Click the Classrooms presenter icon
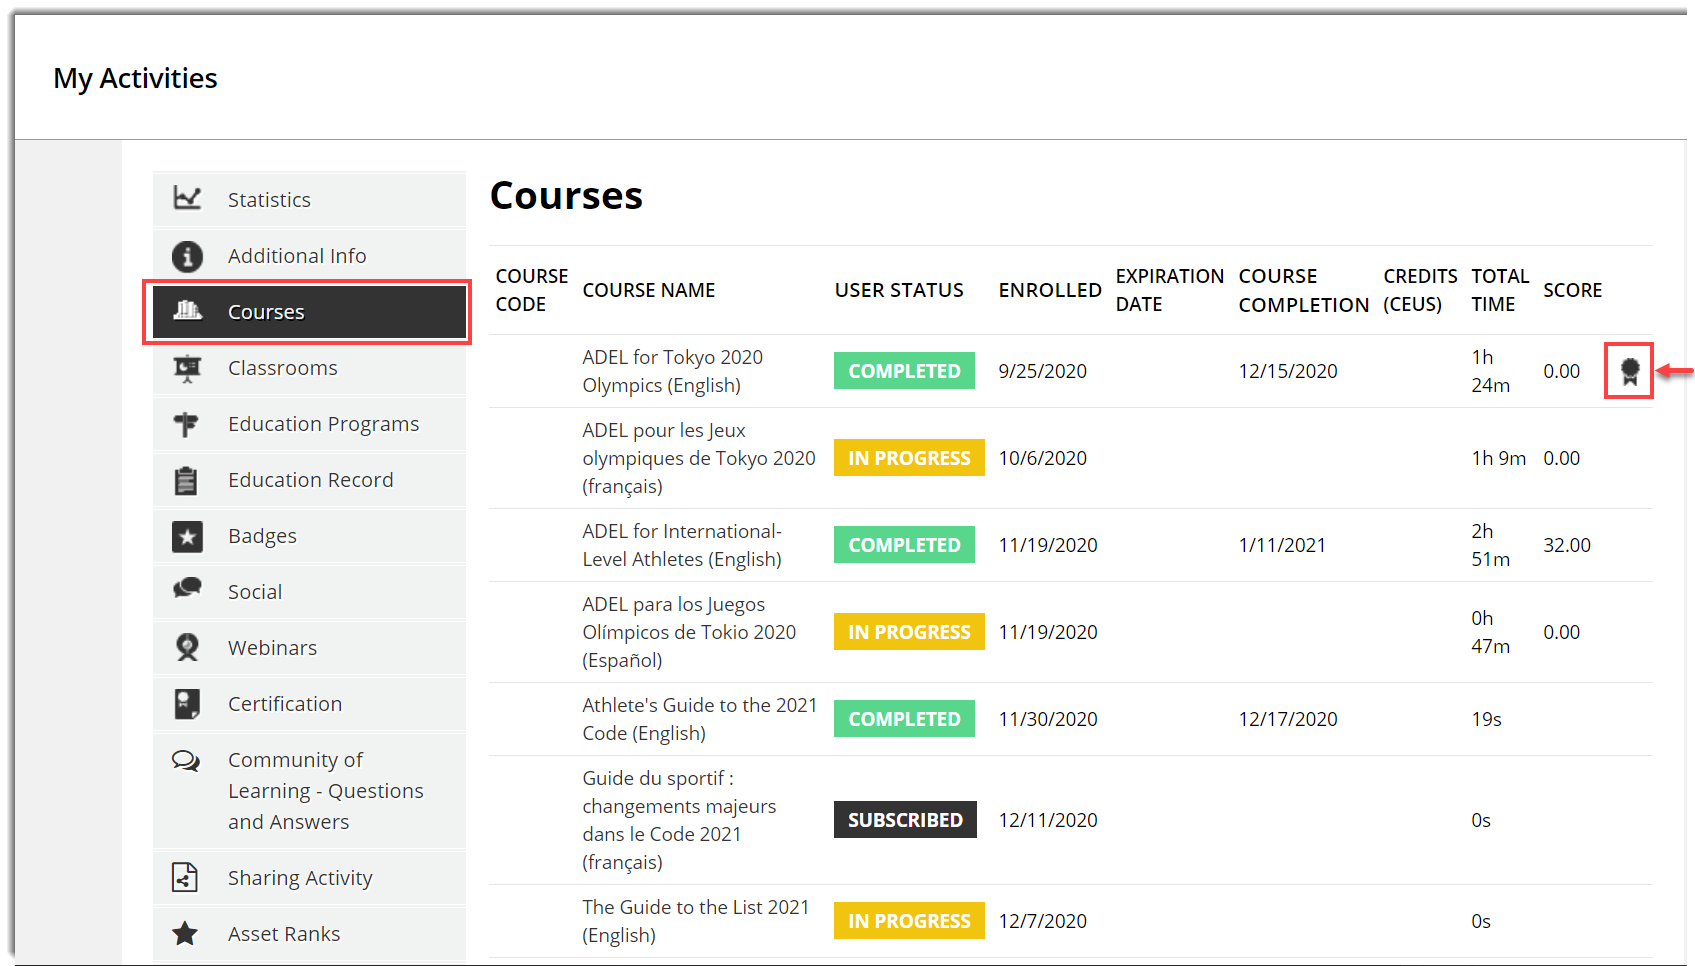 [187, 369]
